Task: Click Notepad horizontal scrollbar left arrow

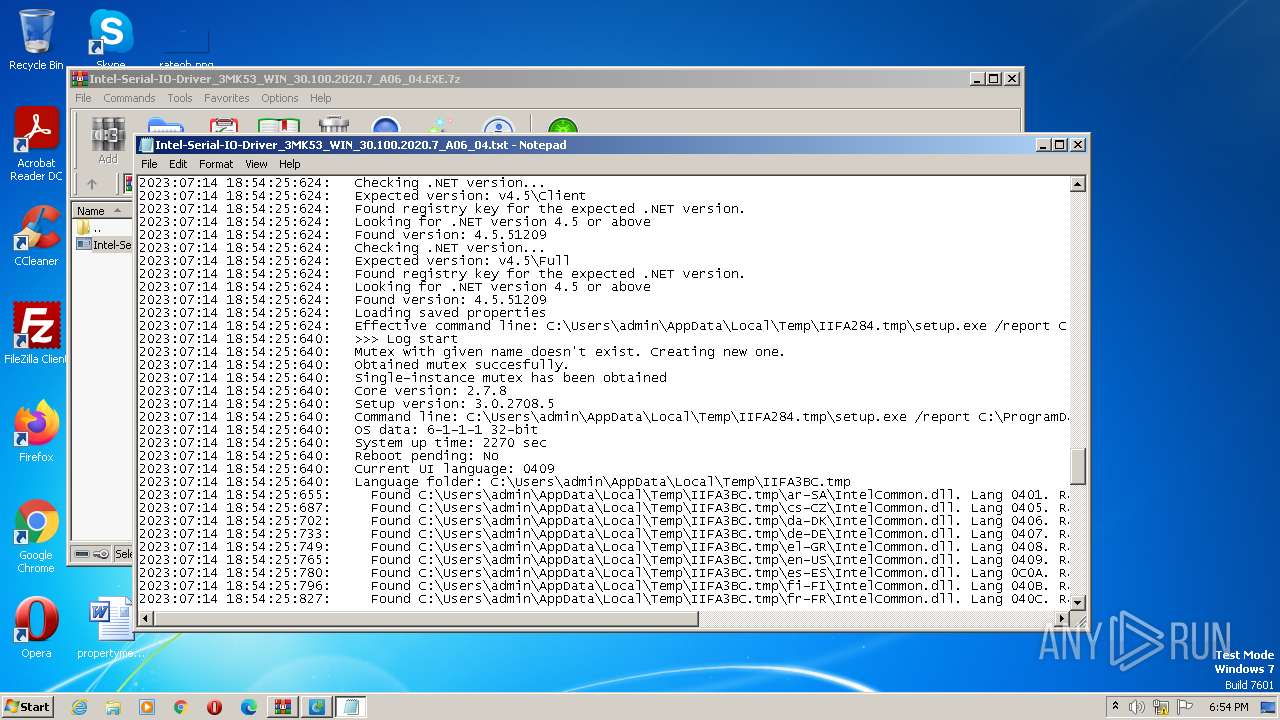Action: point(146,619)
